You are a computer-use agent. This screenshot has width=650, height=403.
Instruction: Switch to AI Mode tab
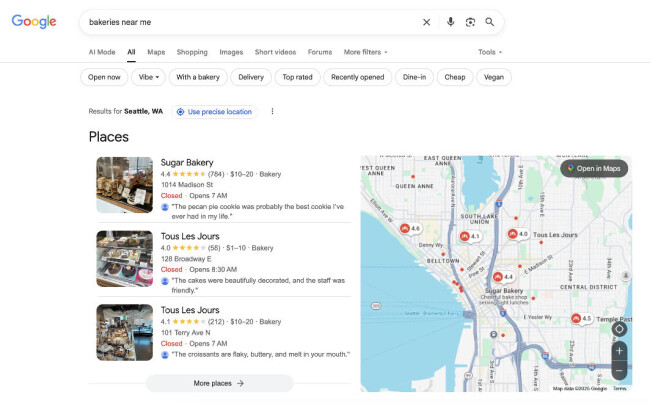102,52
